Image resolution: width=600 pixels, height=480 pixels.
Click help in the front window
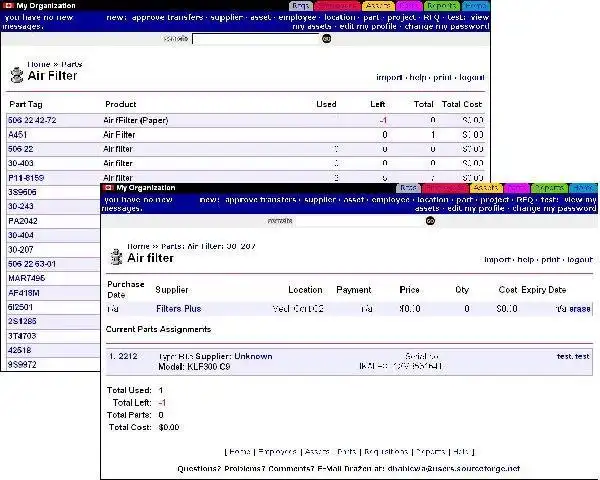coord(526,260)
